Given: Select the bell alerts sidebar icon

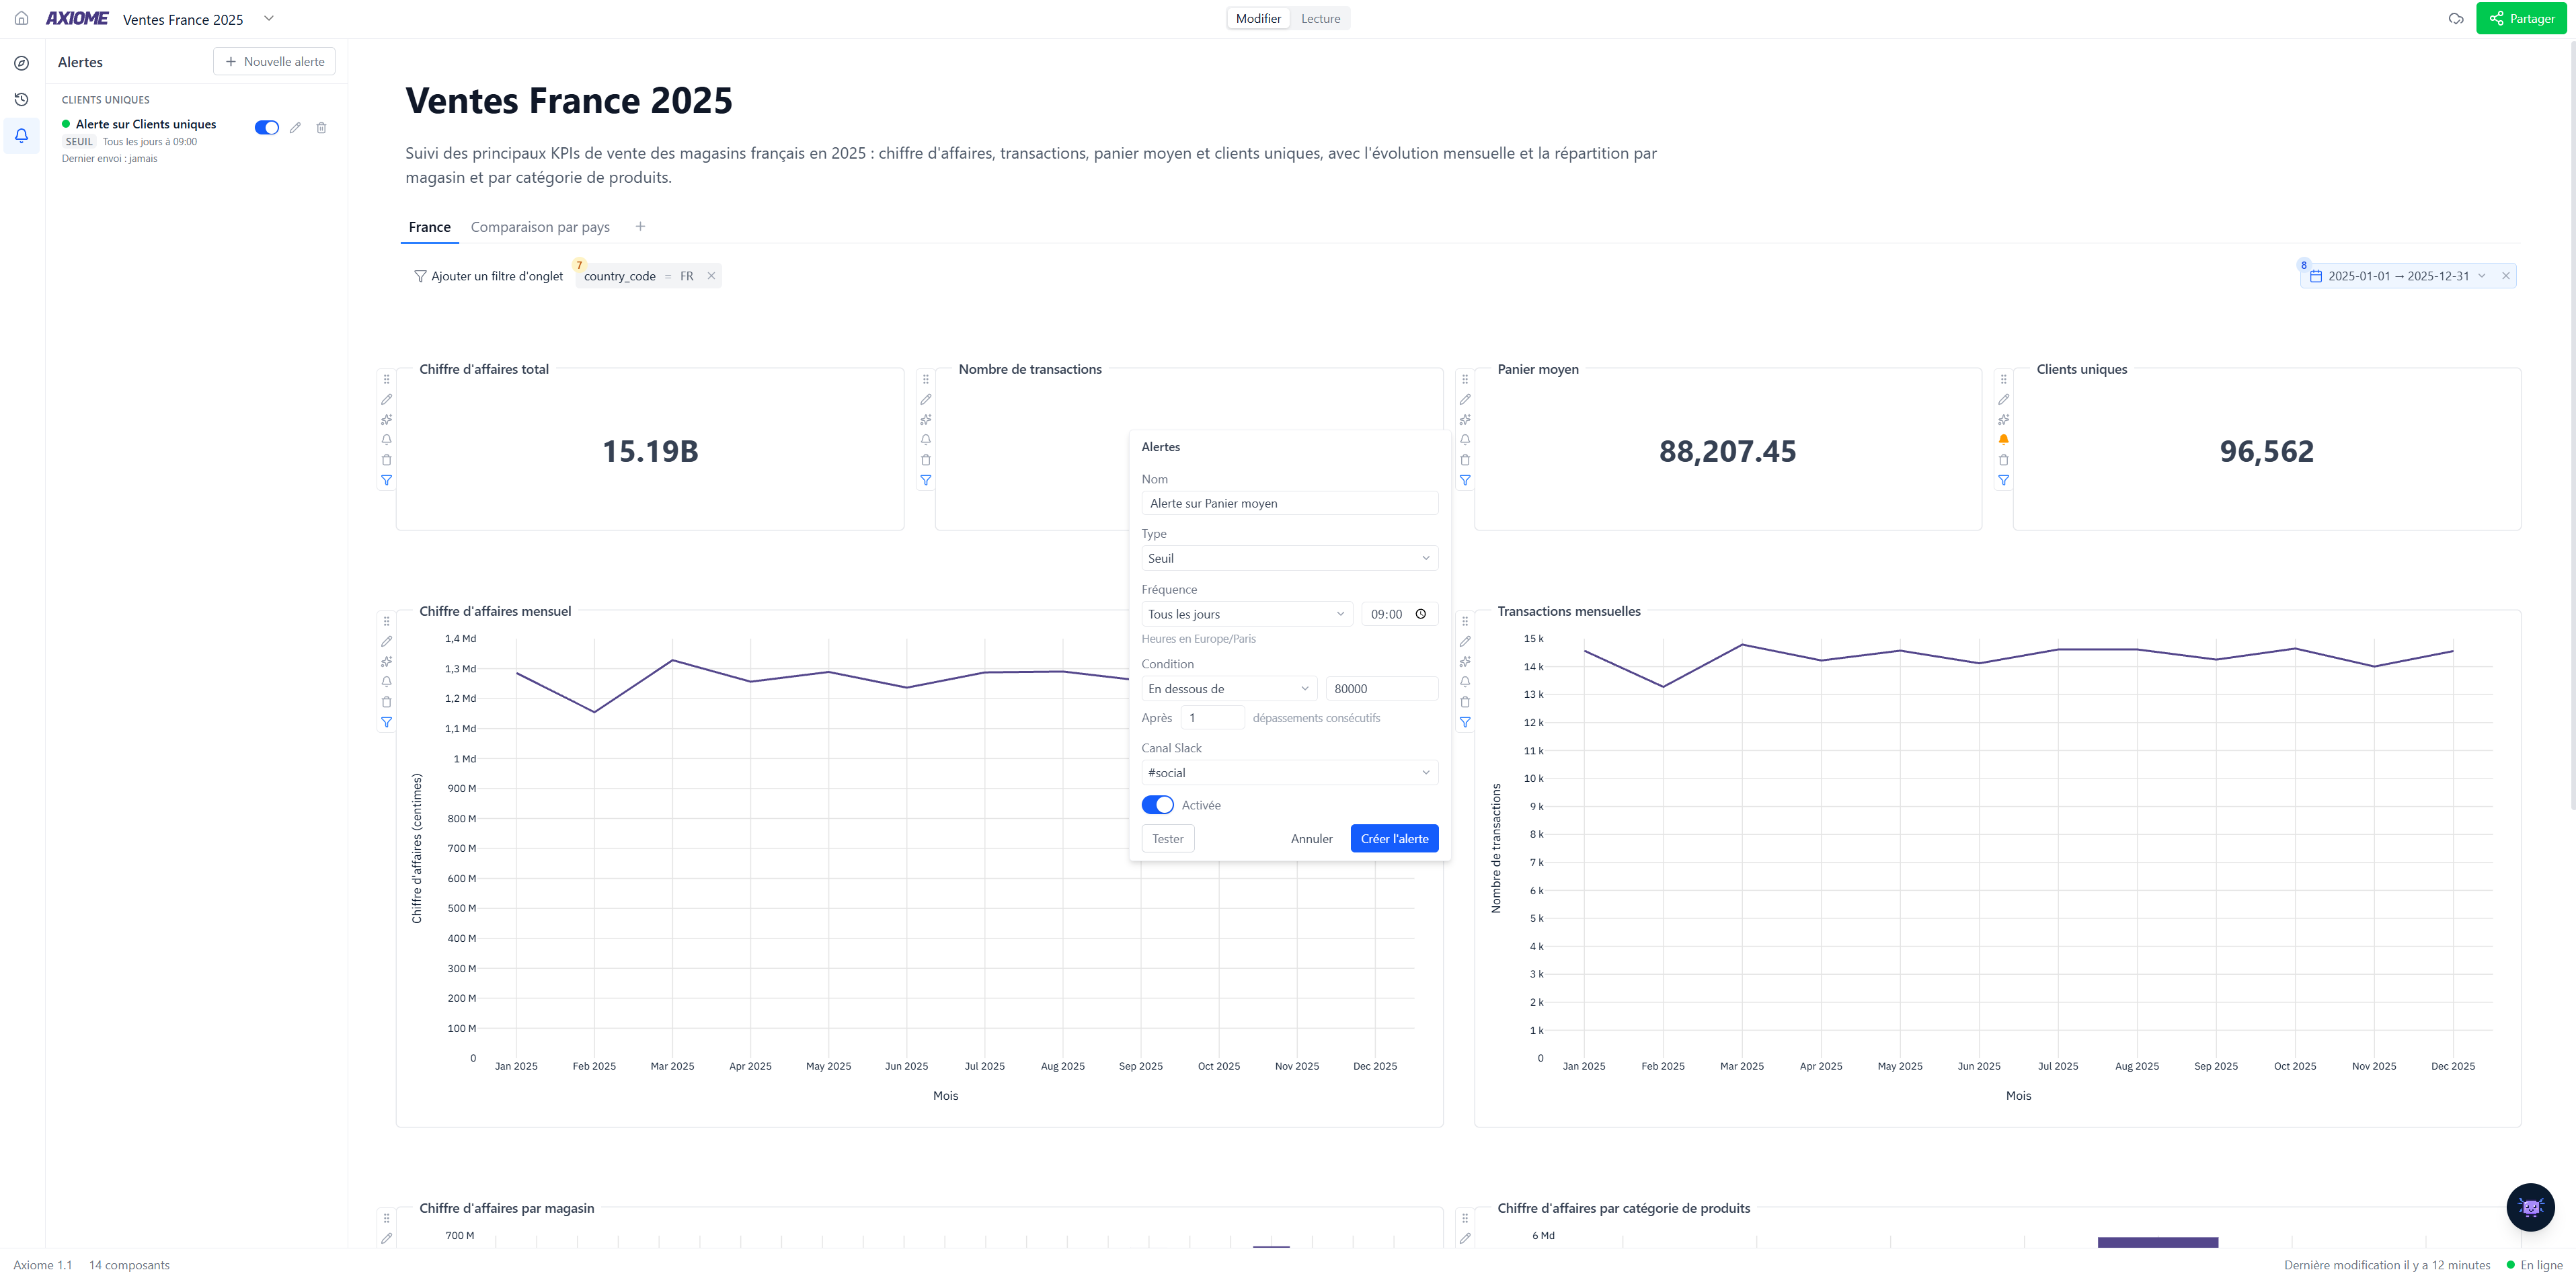Looking at the screenshot, I should point(21,135).
